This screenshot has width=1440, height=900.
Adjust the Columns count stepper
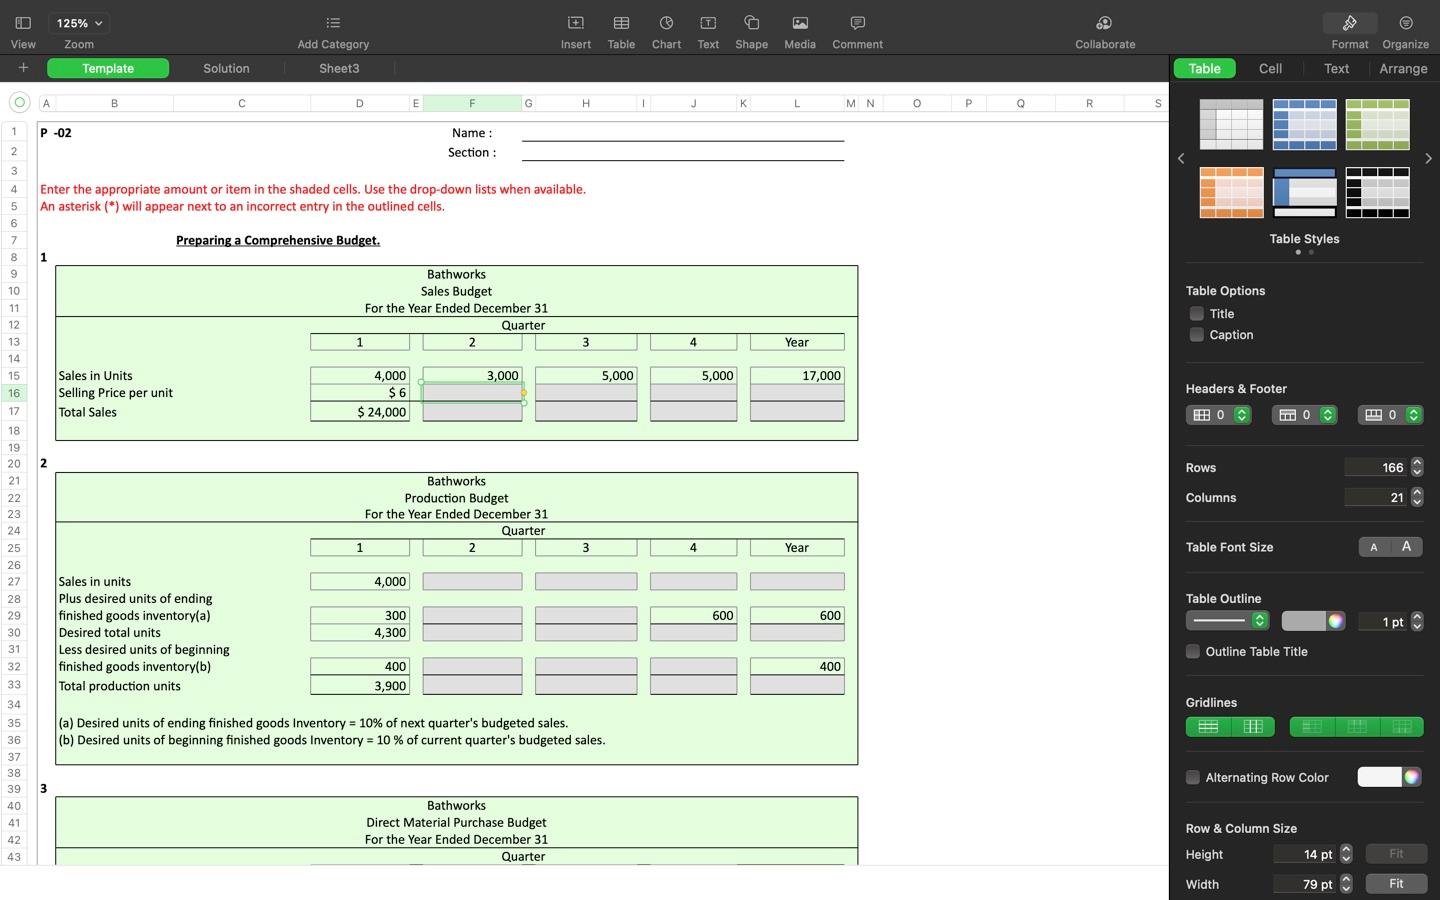pyautogui.click(x=1417, y=497)
